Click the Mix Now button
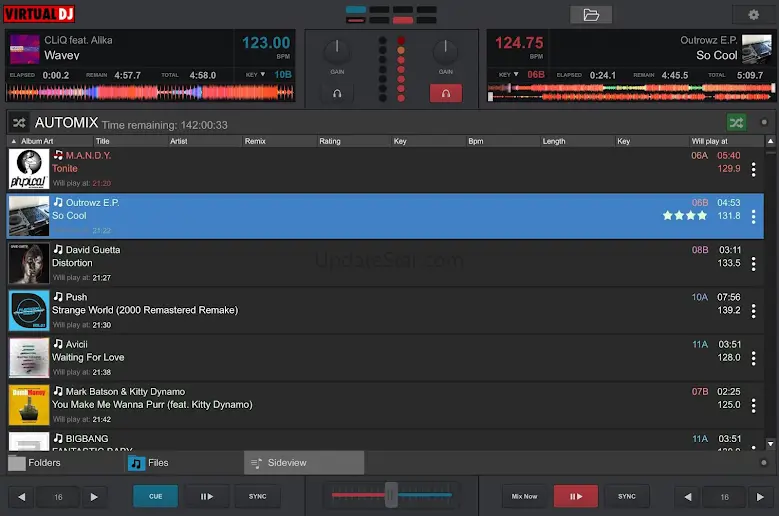The width and height of the screenshot is (779, 516). click(524, 496)
